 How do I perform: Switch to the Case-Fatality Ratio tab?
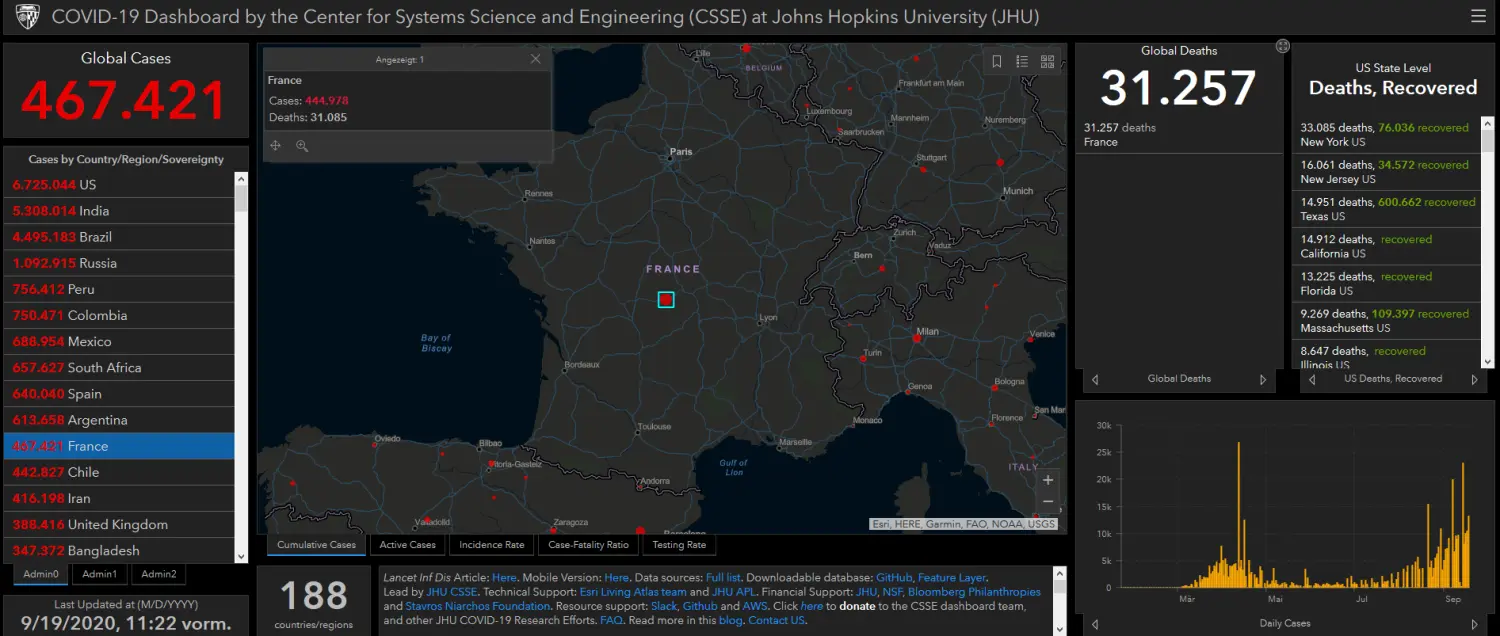tap(588, 545)
